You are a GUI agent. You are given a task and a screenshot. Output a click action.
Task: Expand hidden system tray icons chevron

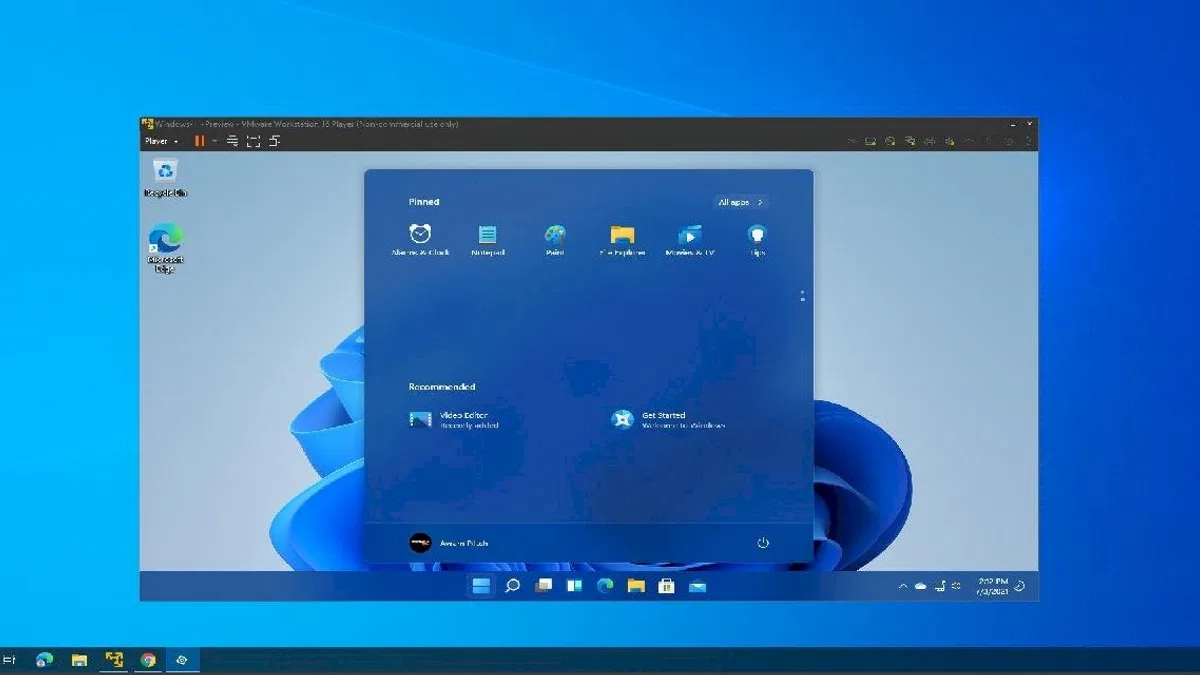(x=903, y=586)
